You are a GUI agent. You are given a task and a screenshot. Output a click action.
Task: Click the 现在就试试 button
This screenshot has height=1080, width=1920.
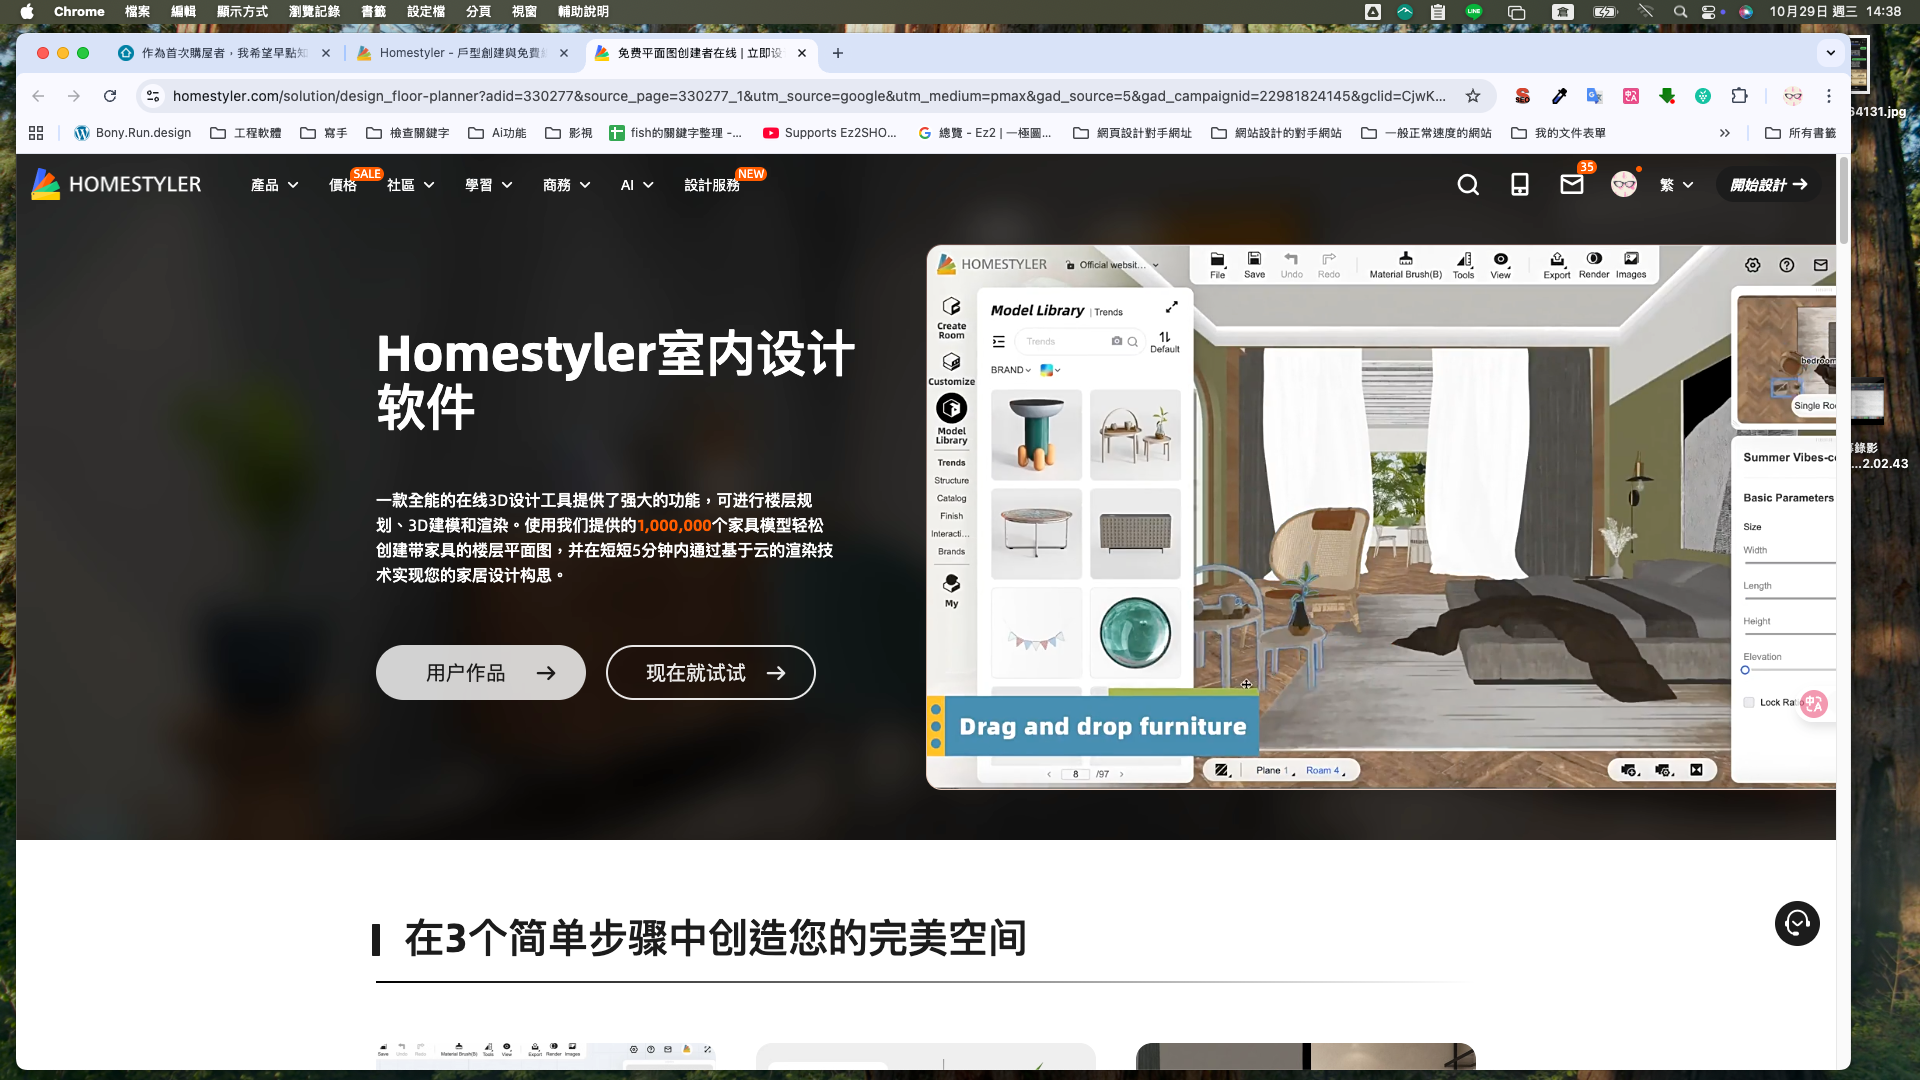(x=710, y=672)
